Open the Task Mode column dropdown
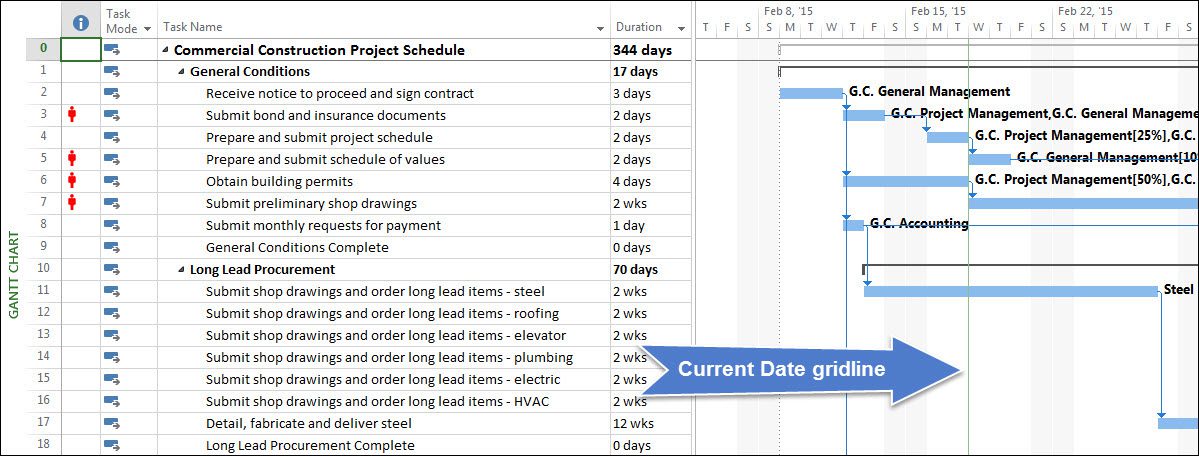This screenshot has width=1199, height=456. pos(145,29)
